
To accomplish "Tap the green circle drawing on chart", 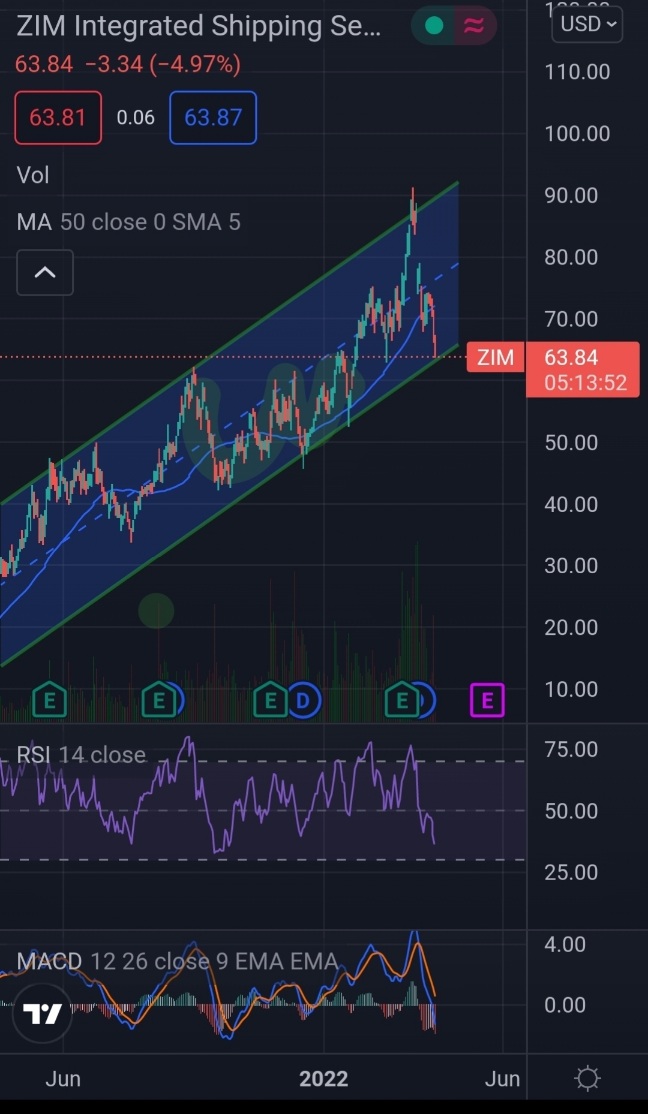I will [x=156, y=610].
